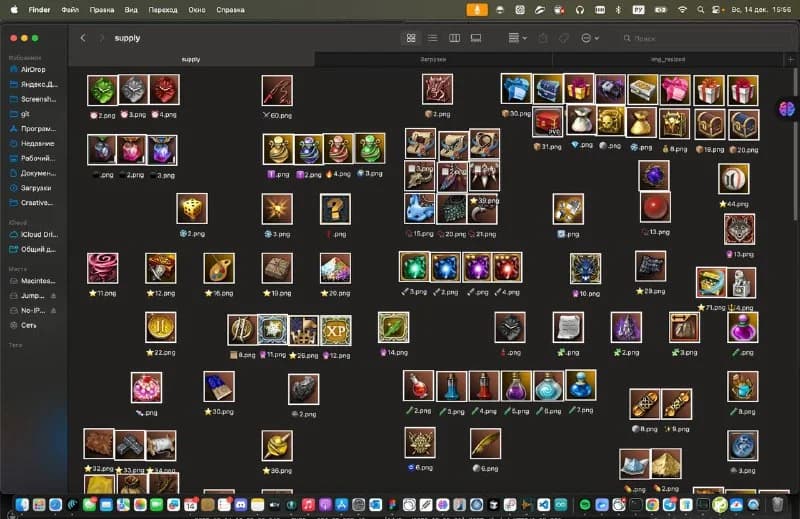Image resolution: width=800 pixels, height=519 pixels.
Task: Select the dark rock icon 2.png
Action: coord(304,389)
